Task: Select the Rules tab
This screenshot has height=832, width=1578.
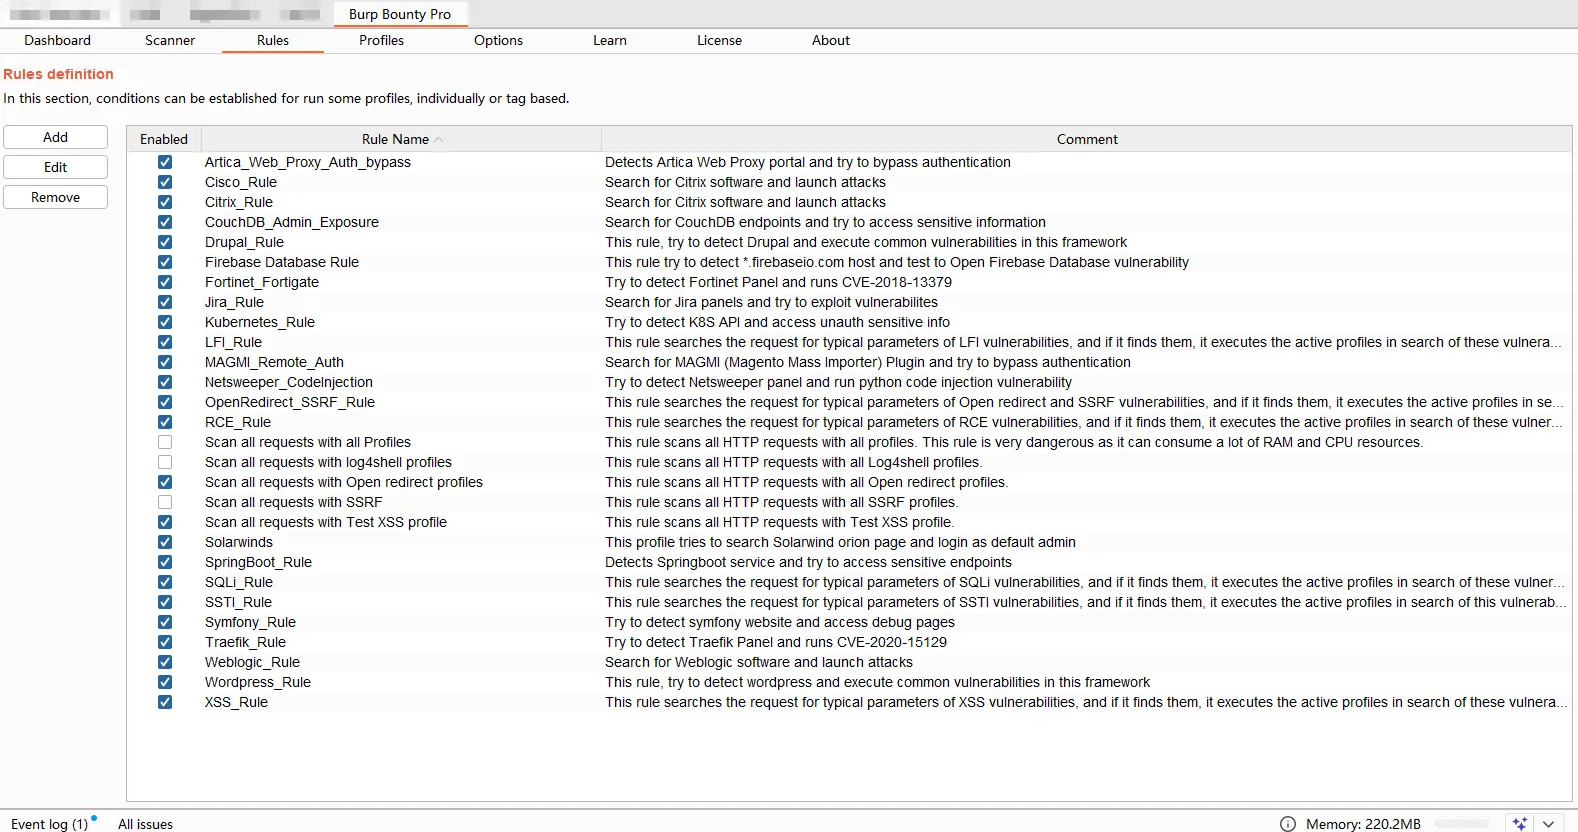Action: tap(273, 41)
